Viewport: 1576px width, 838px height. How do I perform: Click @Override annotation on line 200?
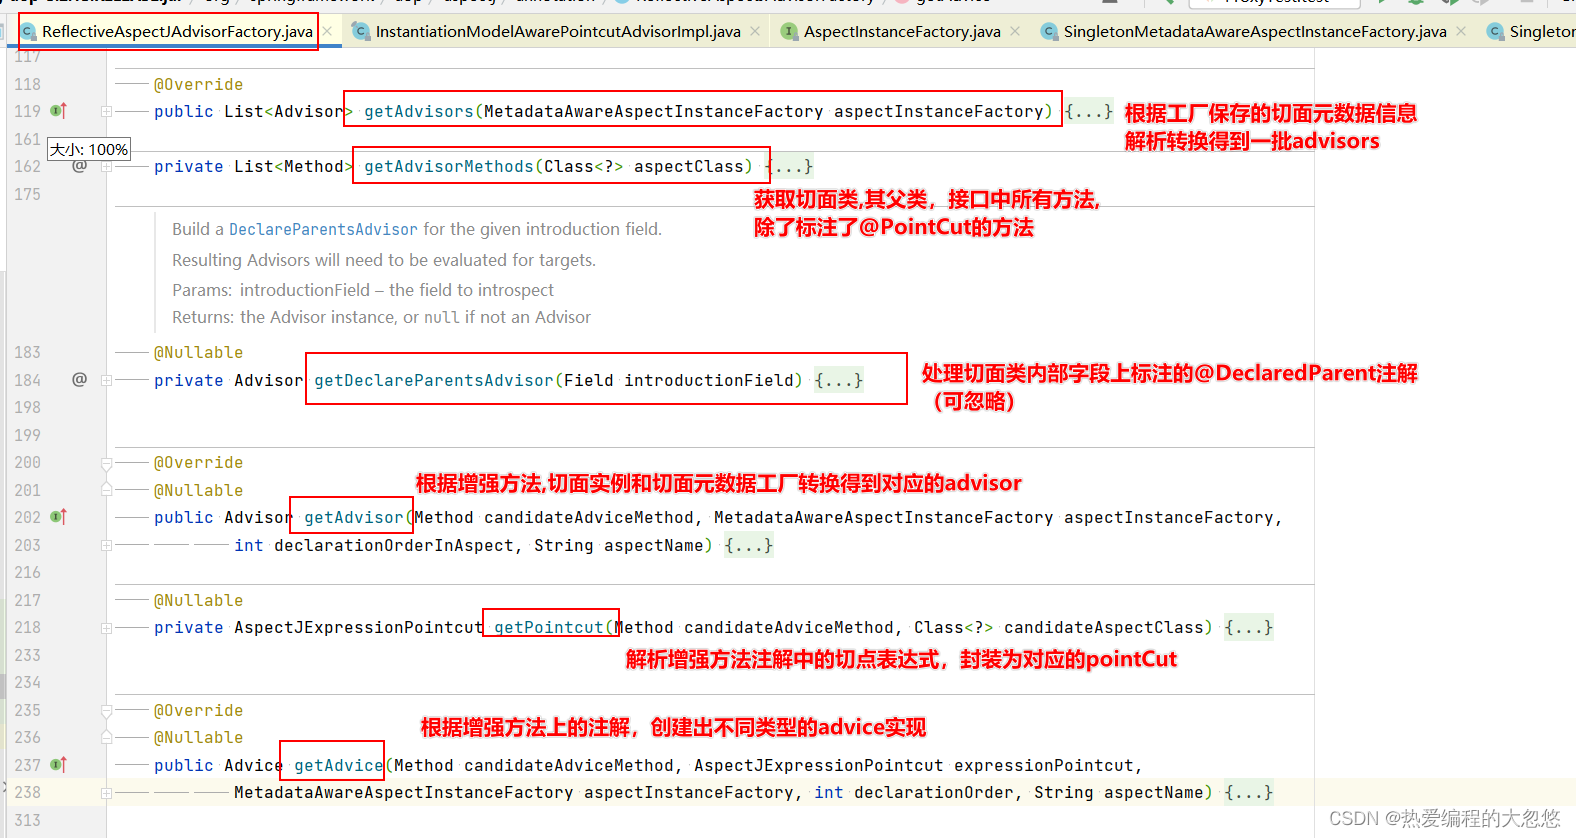point(198,463)
